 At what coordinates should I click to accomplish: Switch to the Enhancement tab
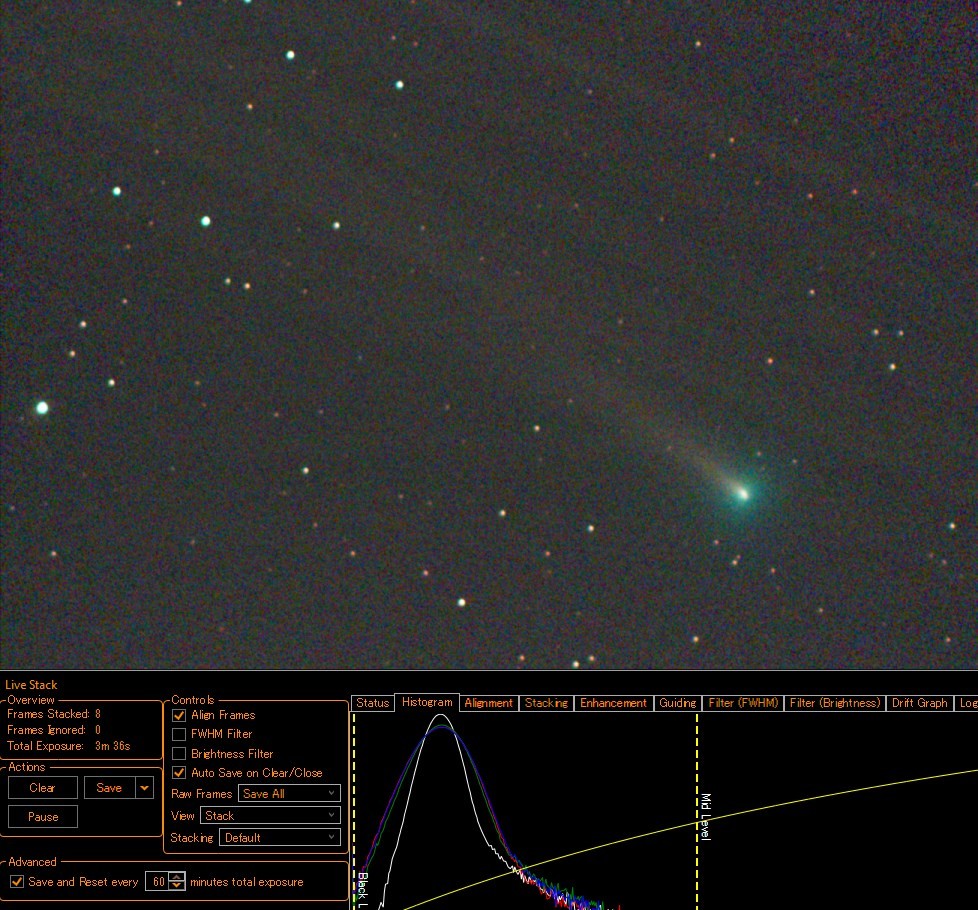coord(613,703)
